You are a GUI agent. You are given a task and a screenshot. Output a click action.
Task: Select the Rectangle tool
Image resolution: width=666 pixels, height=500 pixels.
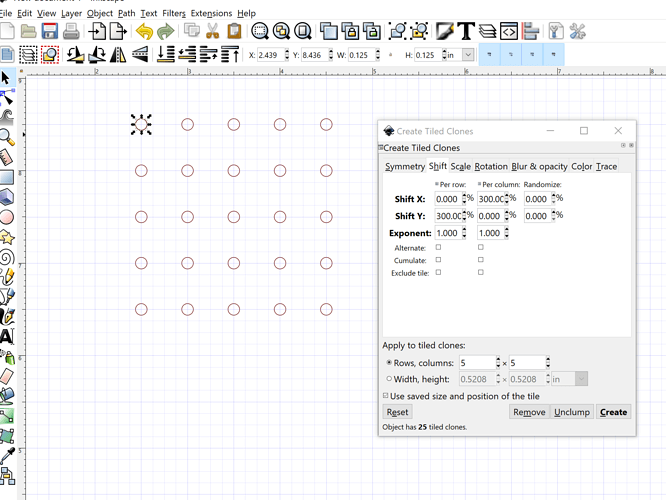tap(7, 177)
